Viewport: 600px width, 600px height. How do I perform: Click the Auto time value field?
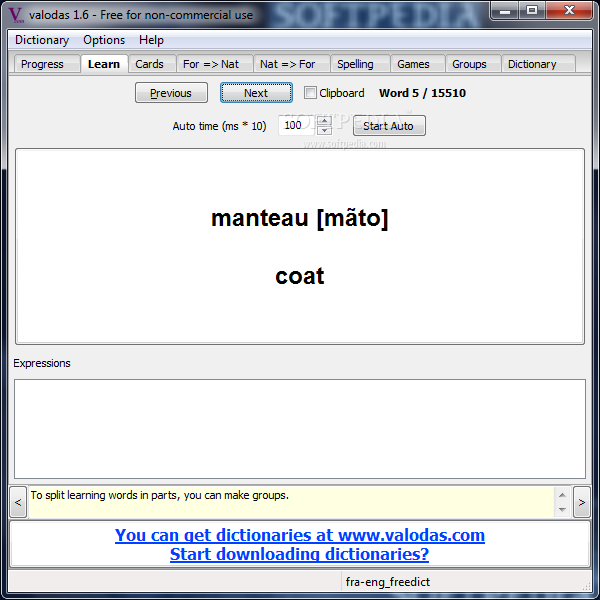coord(297,125)
